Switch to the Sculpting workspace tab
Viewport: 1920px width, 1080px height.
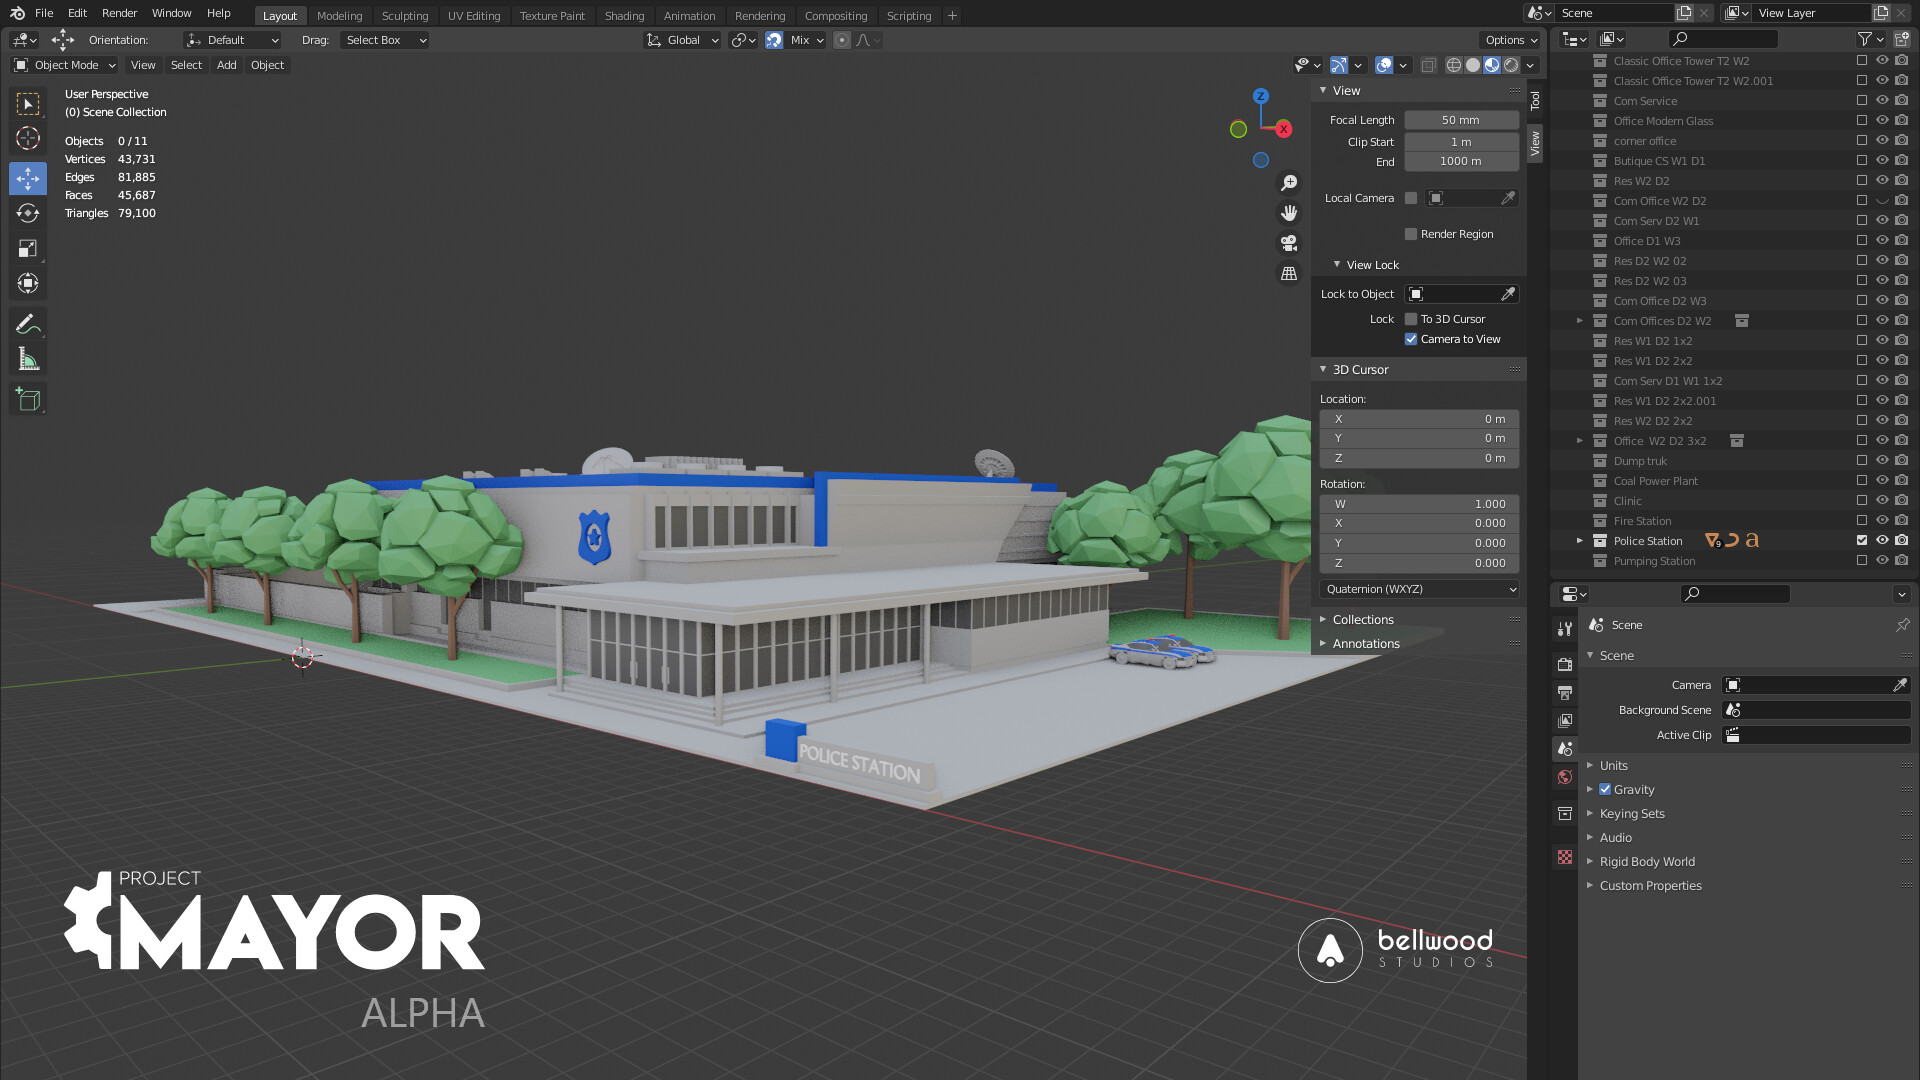pos(404,16)
